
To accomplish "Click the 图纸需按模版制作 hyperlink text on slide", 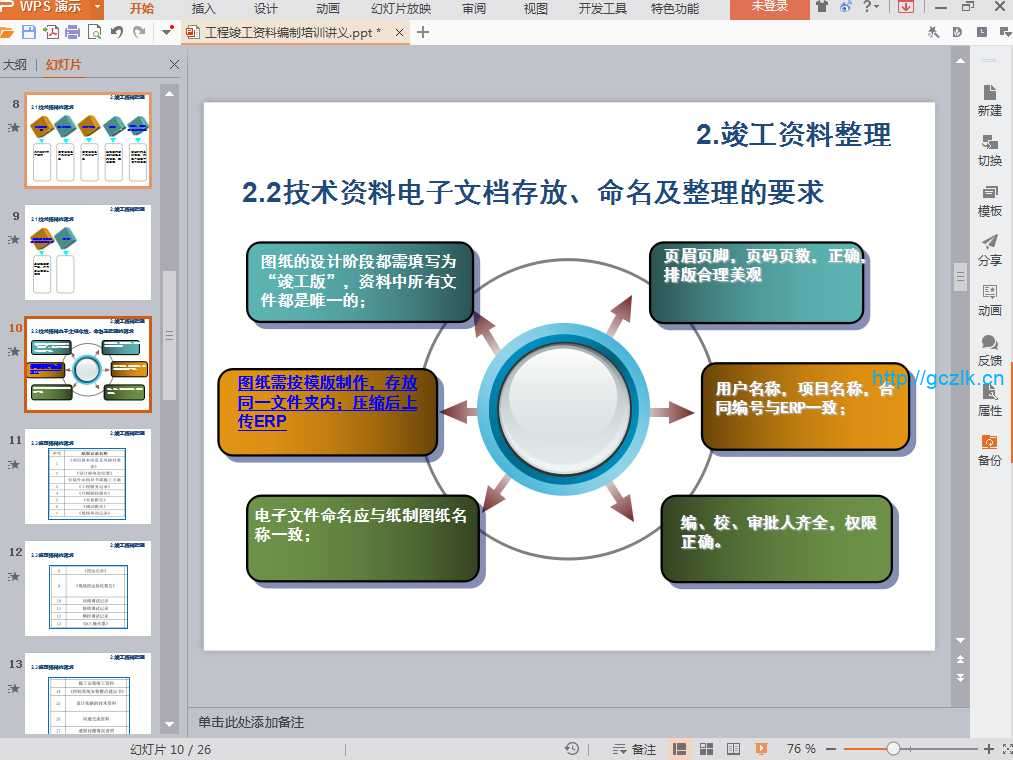I will click(x=327, y=402).
